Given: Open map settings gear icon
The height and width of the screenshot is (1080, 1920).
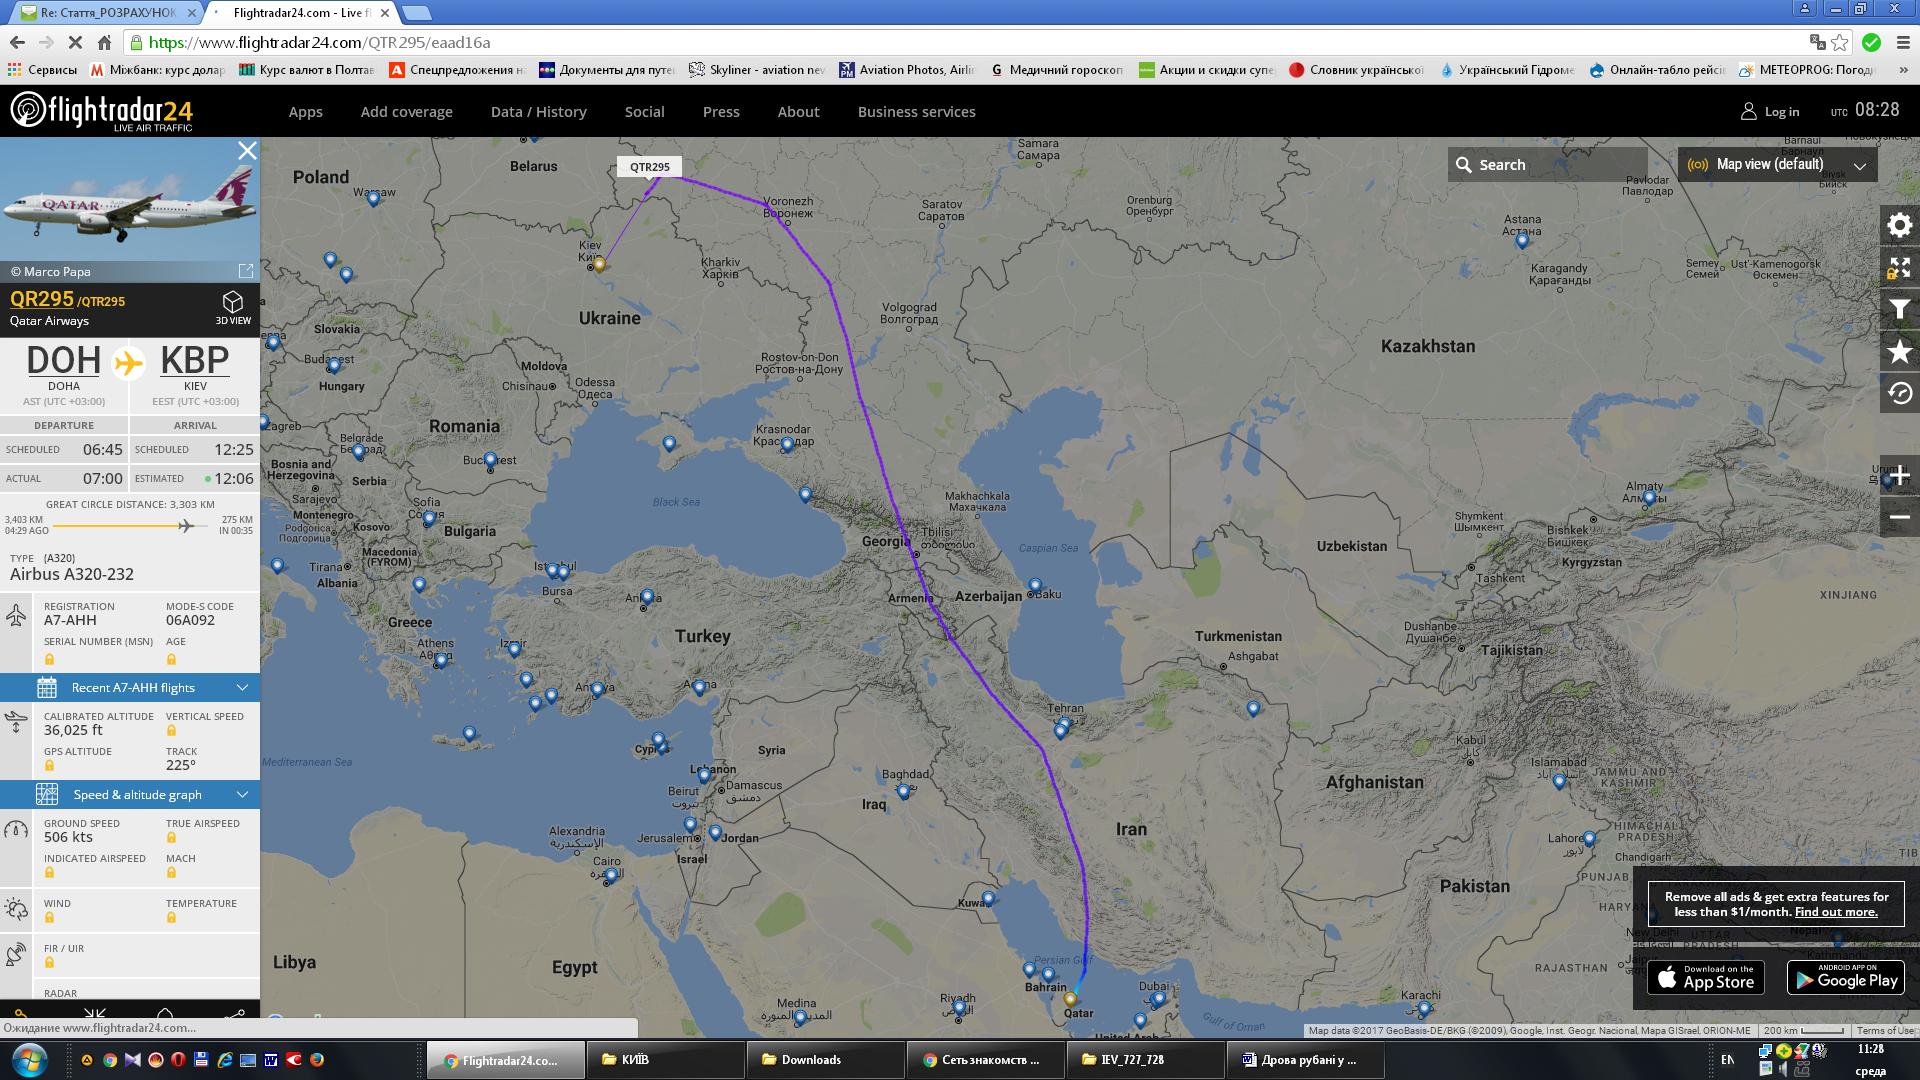Looking at the screenshot, I should click(x=1899, y=226).
